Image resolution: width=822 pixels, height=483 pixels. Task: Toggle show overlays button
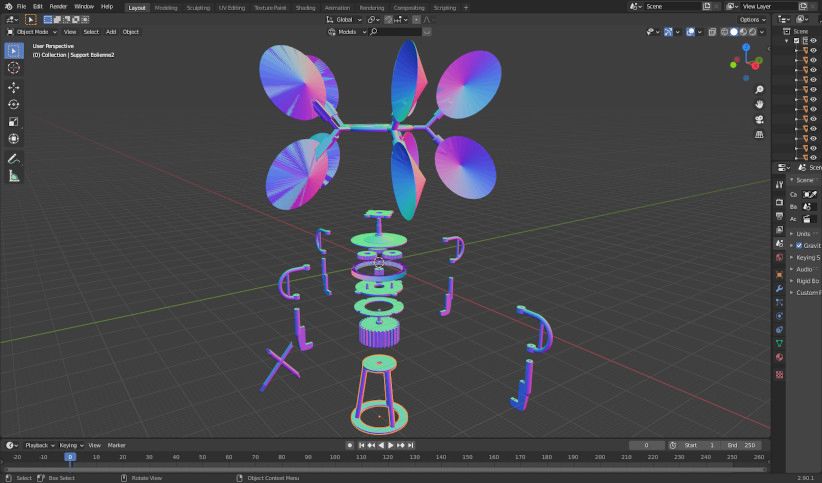[690, 32]
